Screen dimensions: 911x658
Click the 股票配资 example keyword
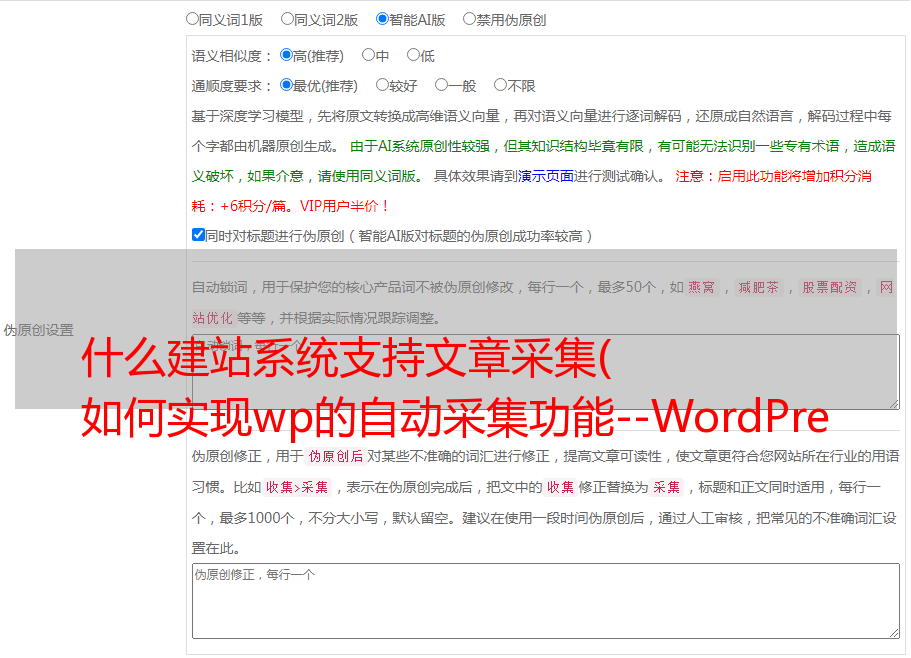point(830,287)
